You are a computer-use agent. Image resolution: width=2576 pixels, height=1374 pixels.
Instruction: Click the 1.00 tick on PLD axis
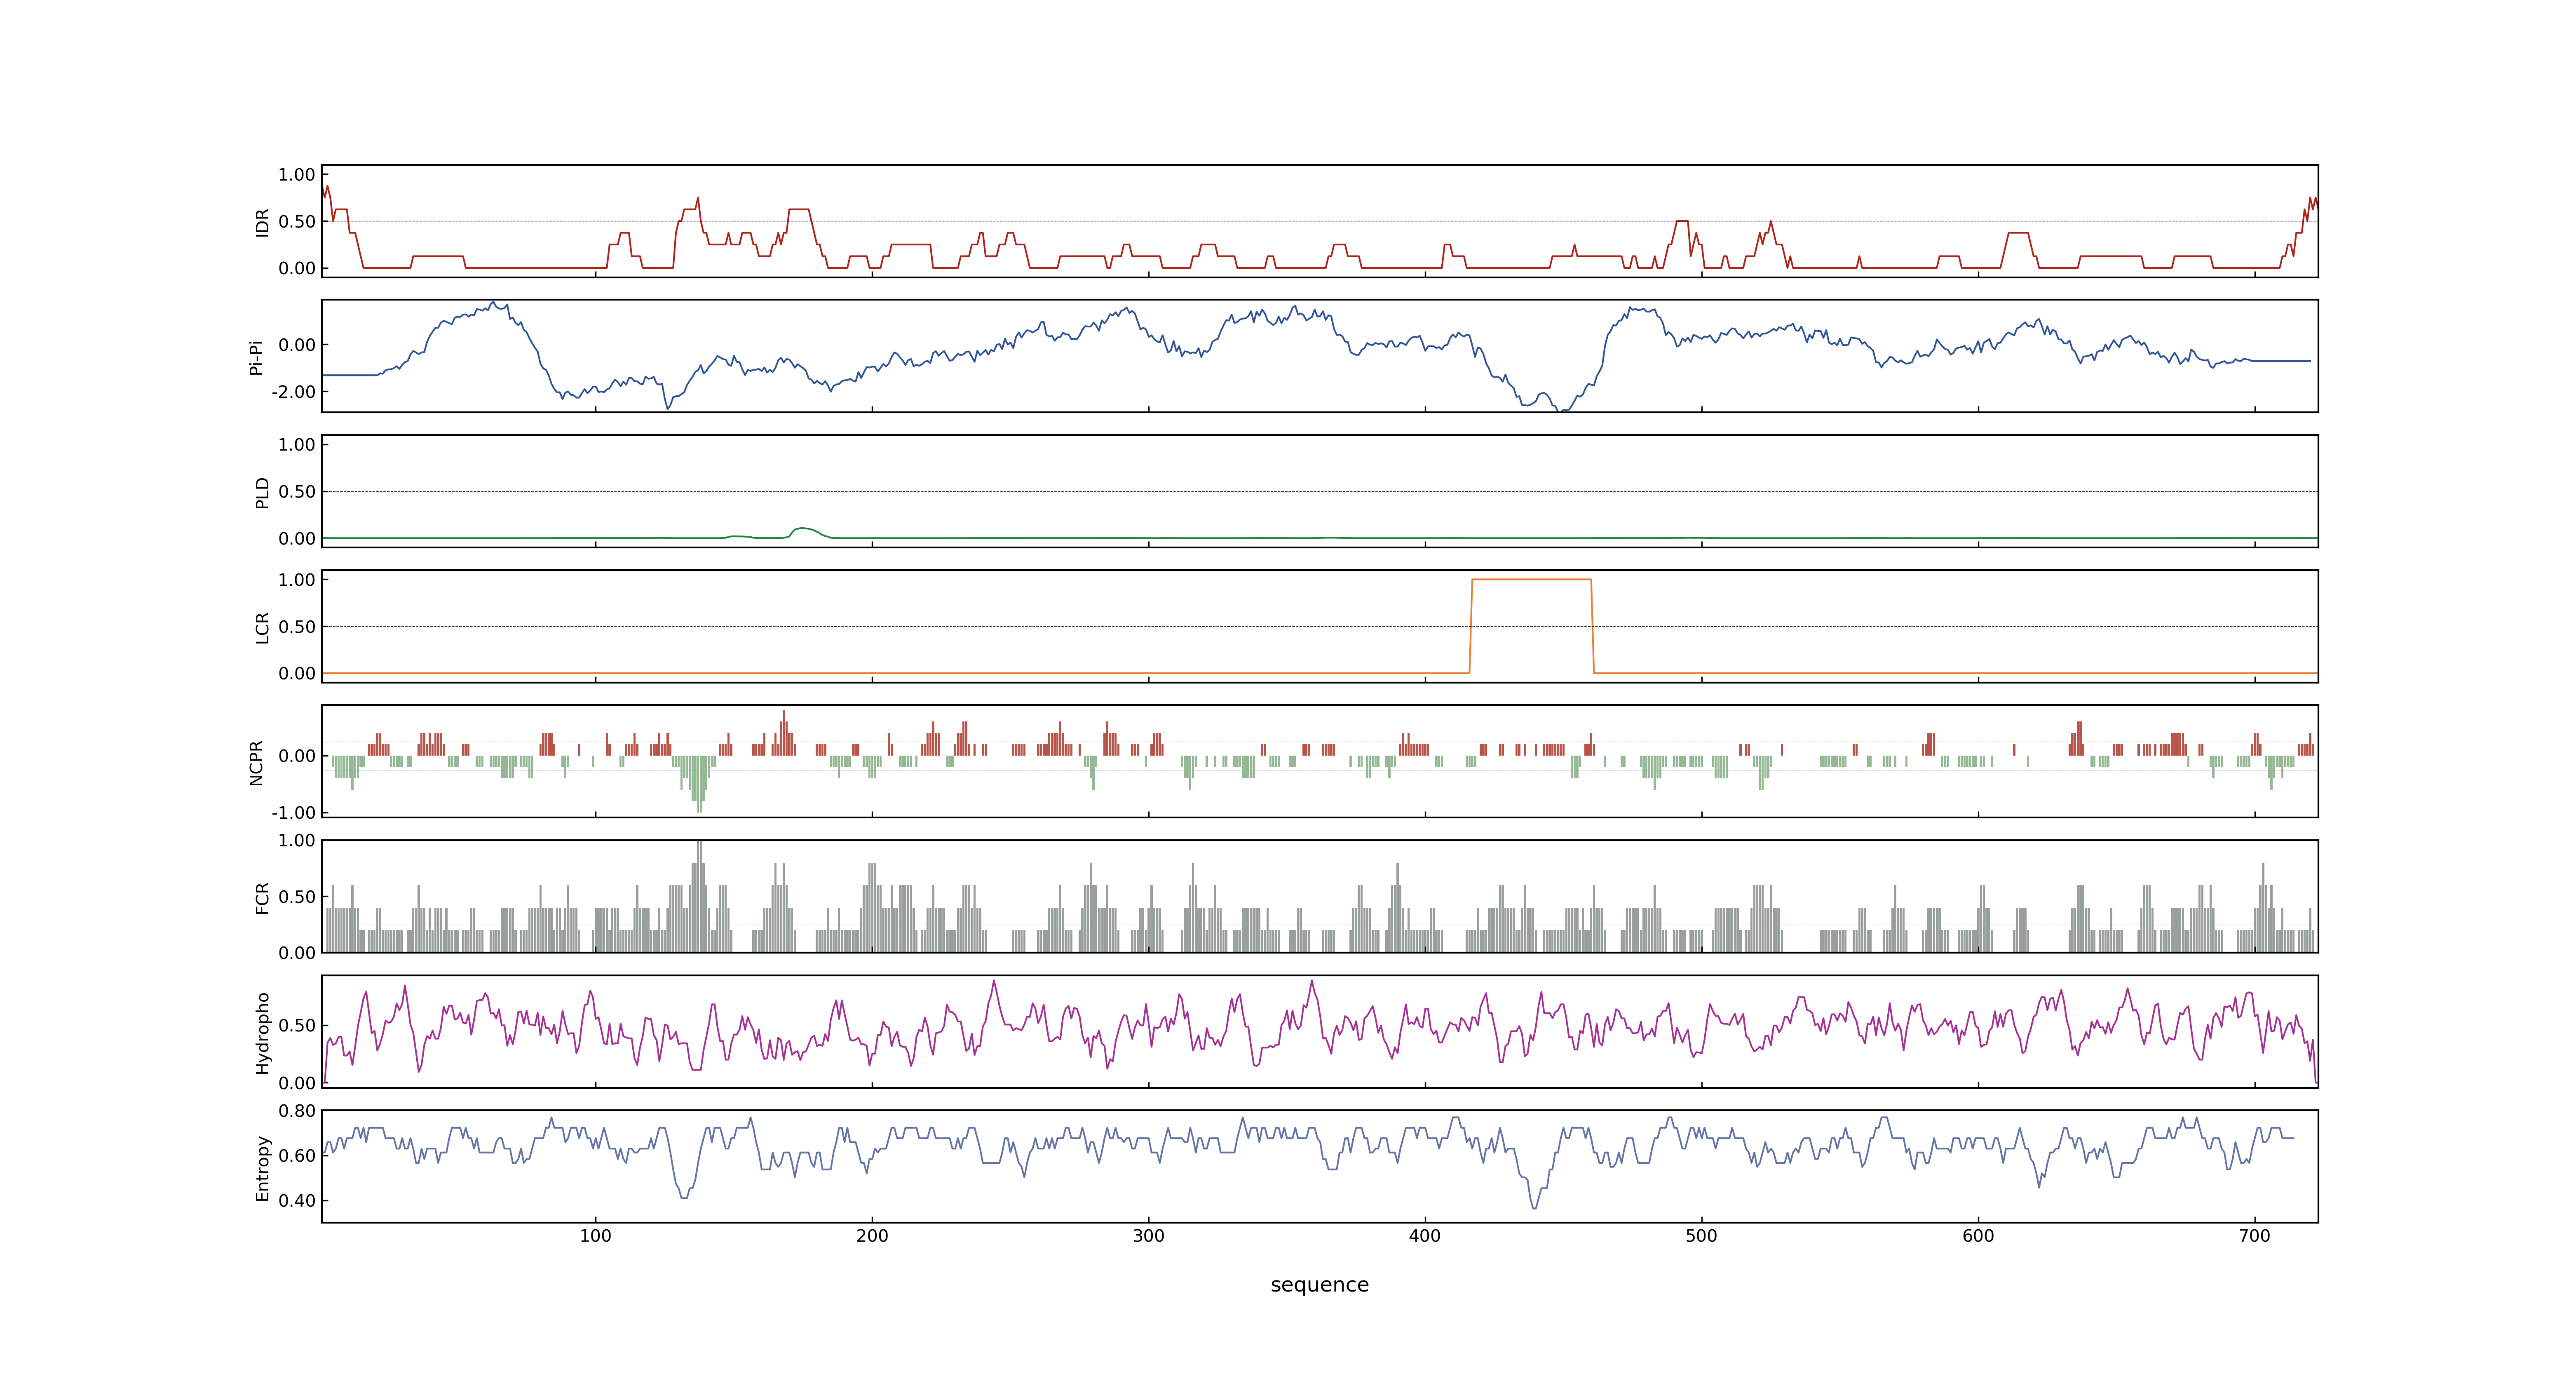coord(297,445)
